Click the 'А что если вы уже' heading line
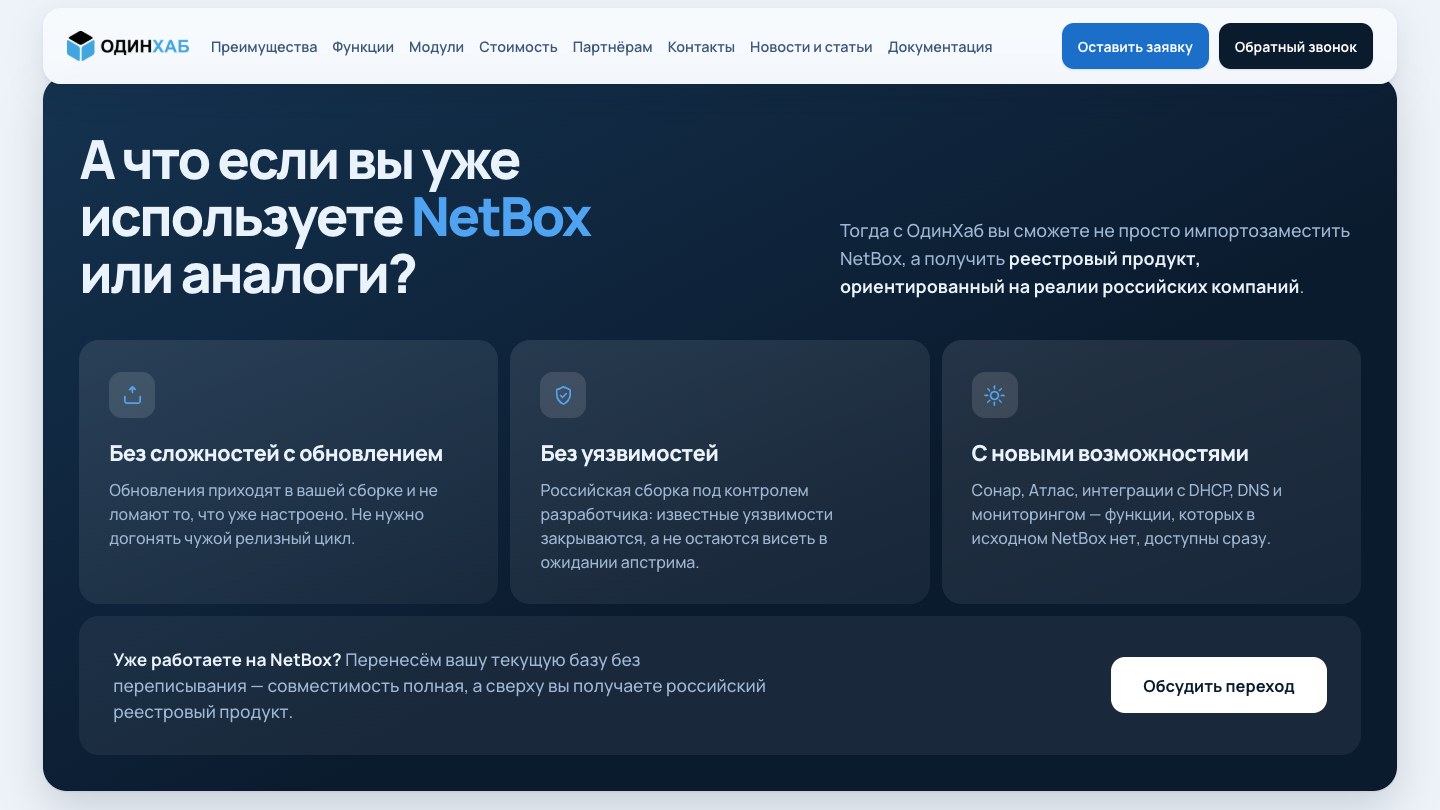The width and height of the screenshot is (1440, 810). (x=300, y=160)
